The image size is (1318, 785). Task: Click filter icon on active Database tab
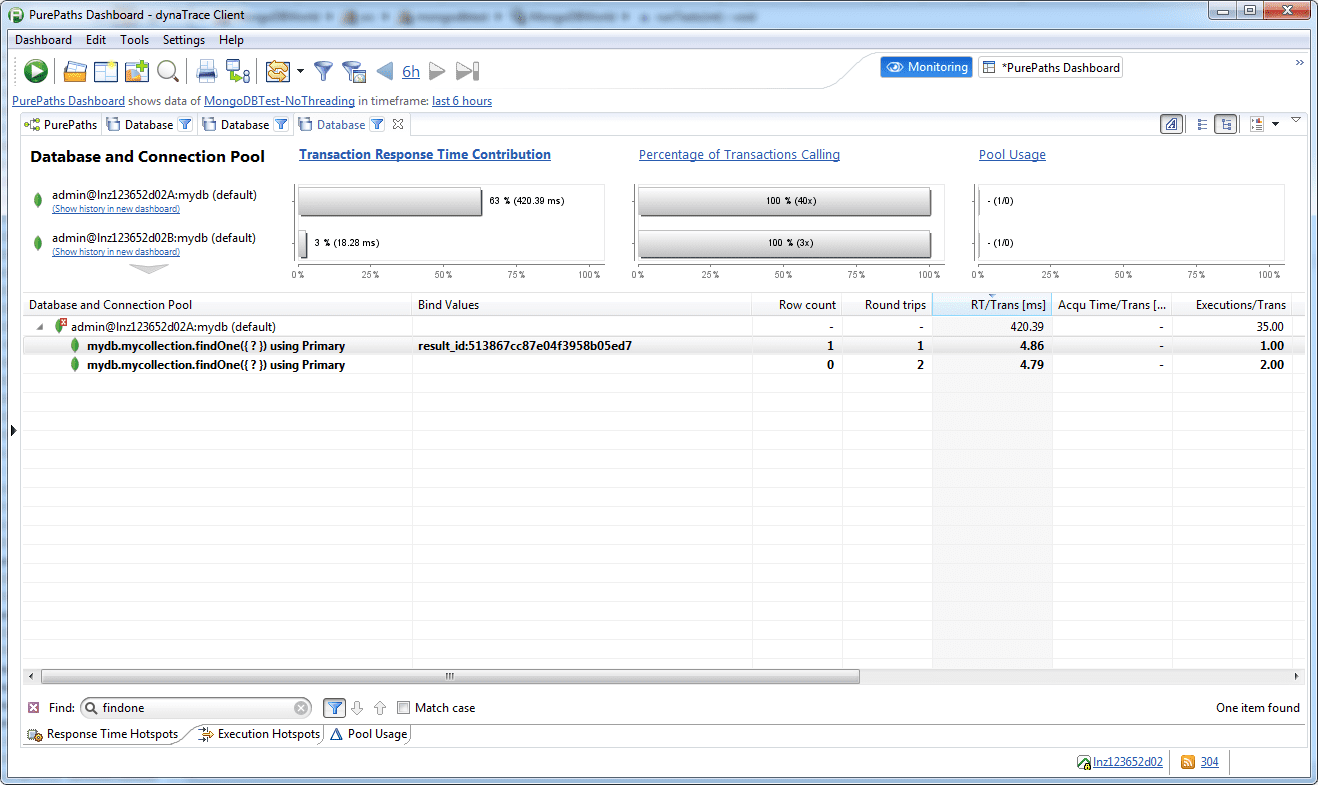pyautogui.click(x=377, y=125)
